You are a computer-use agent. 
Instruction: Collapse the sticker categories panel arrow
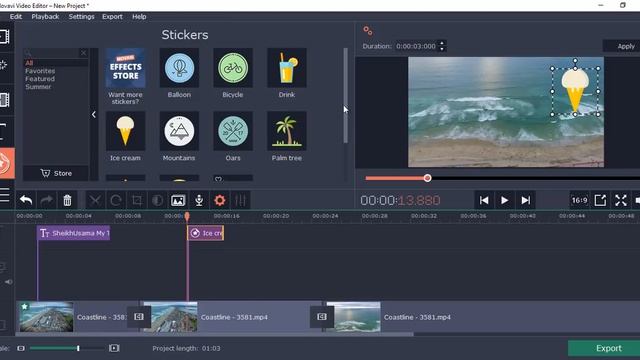pos(94,114)
